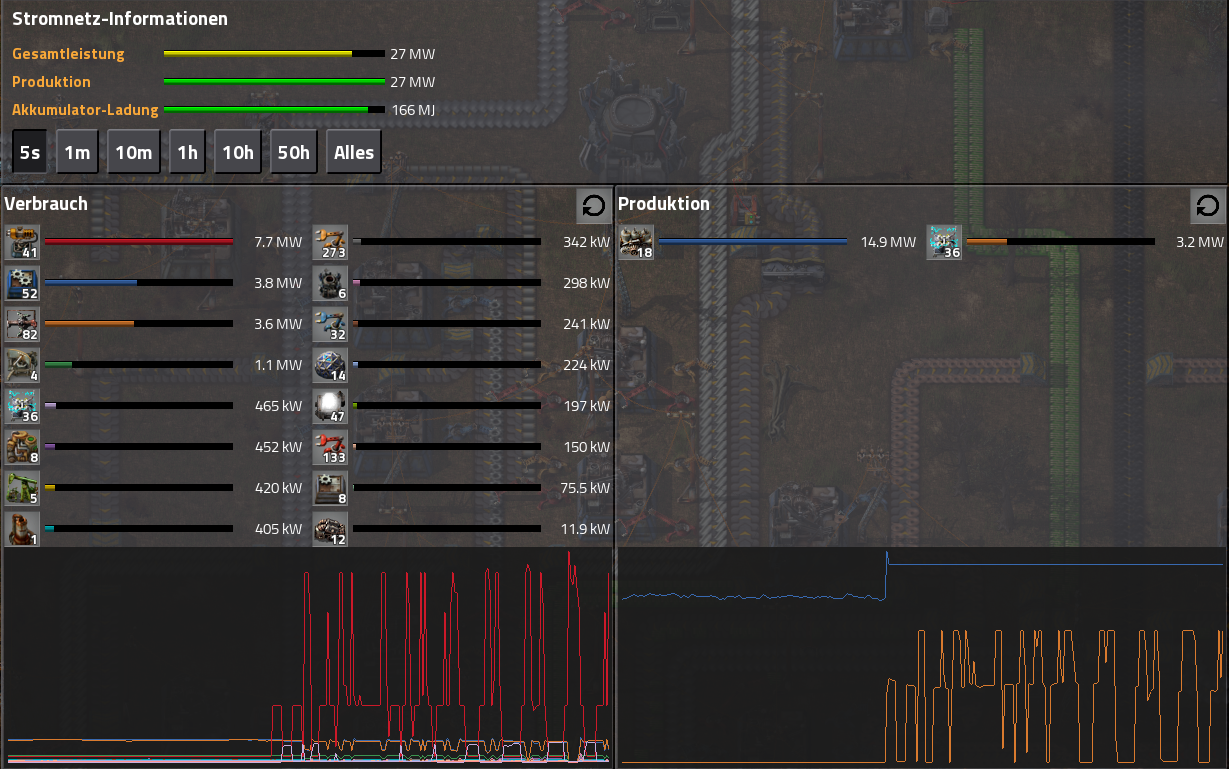
Task: Pick the 10h time range
Action: click(x=238, y=152)
